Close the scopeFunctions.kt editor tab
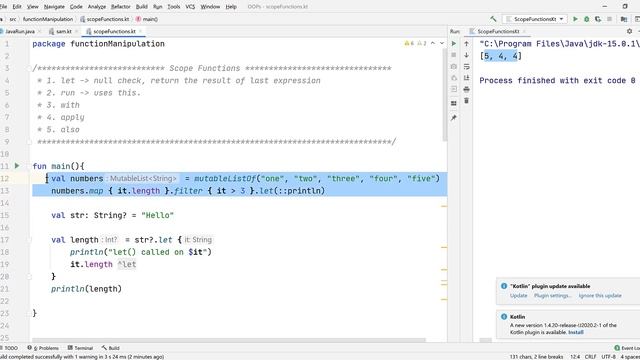The image size is (640, 360). (x=140, y=31)
